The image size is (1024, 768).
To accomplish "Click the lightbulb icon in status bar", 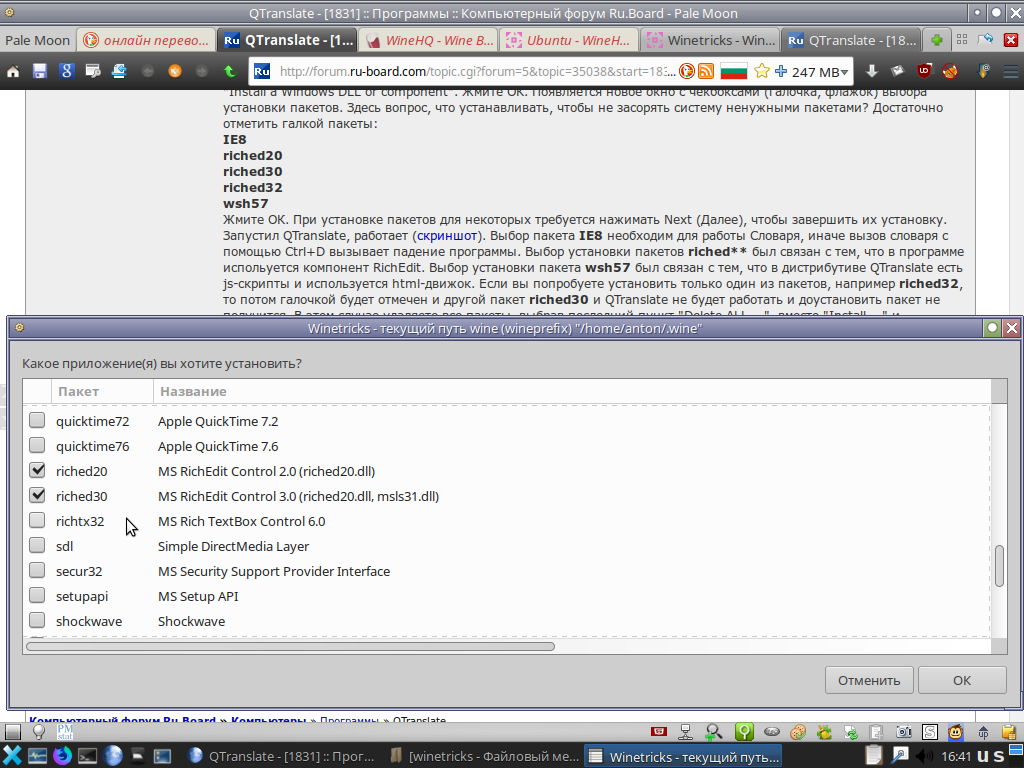I will (x=39, y=732).
